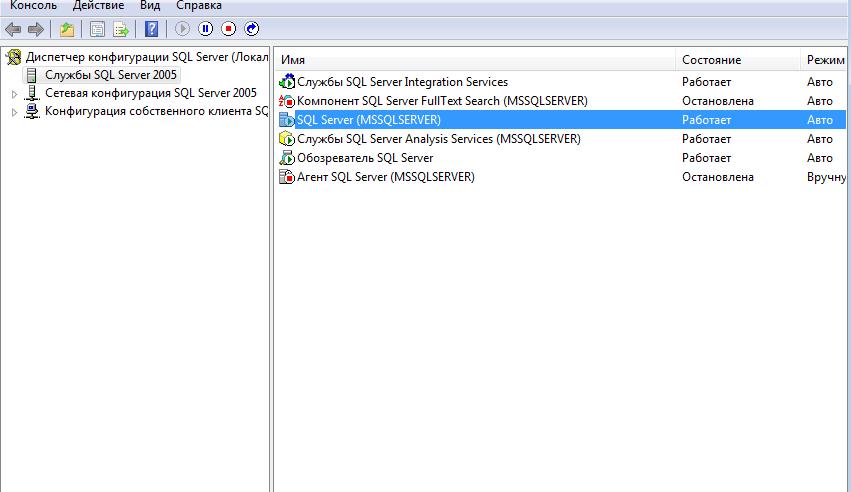Click Авто mode of Обозреватель SQL Server
851x492 pixels.
click(x=820, y=158)
